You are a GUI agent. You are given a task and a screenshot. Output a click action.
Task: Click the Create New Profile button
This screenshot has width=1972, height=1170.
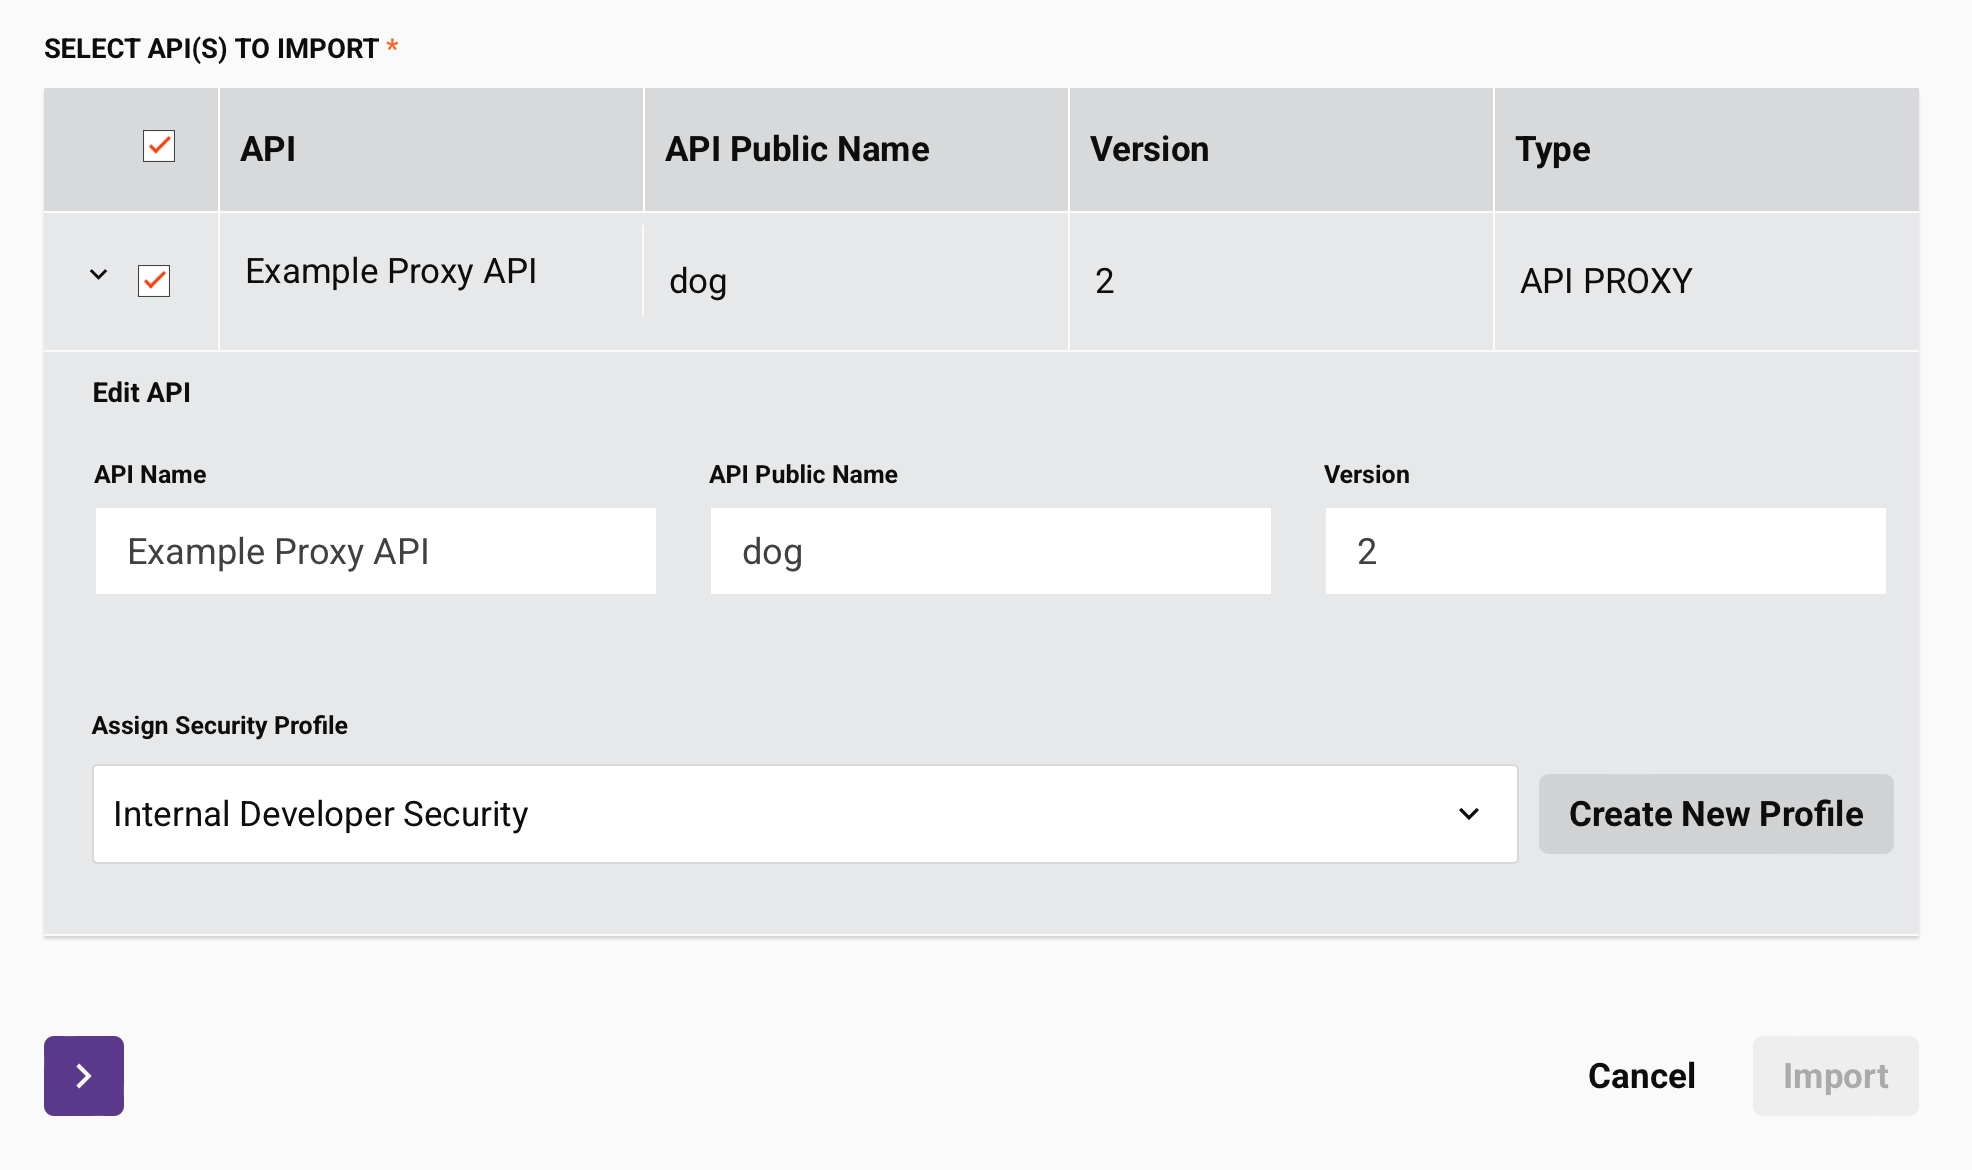tap(1715, 814)
